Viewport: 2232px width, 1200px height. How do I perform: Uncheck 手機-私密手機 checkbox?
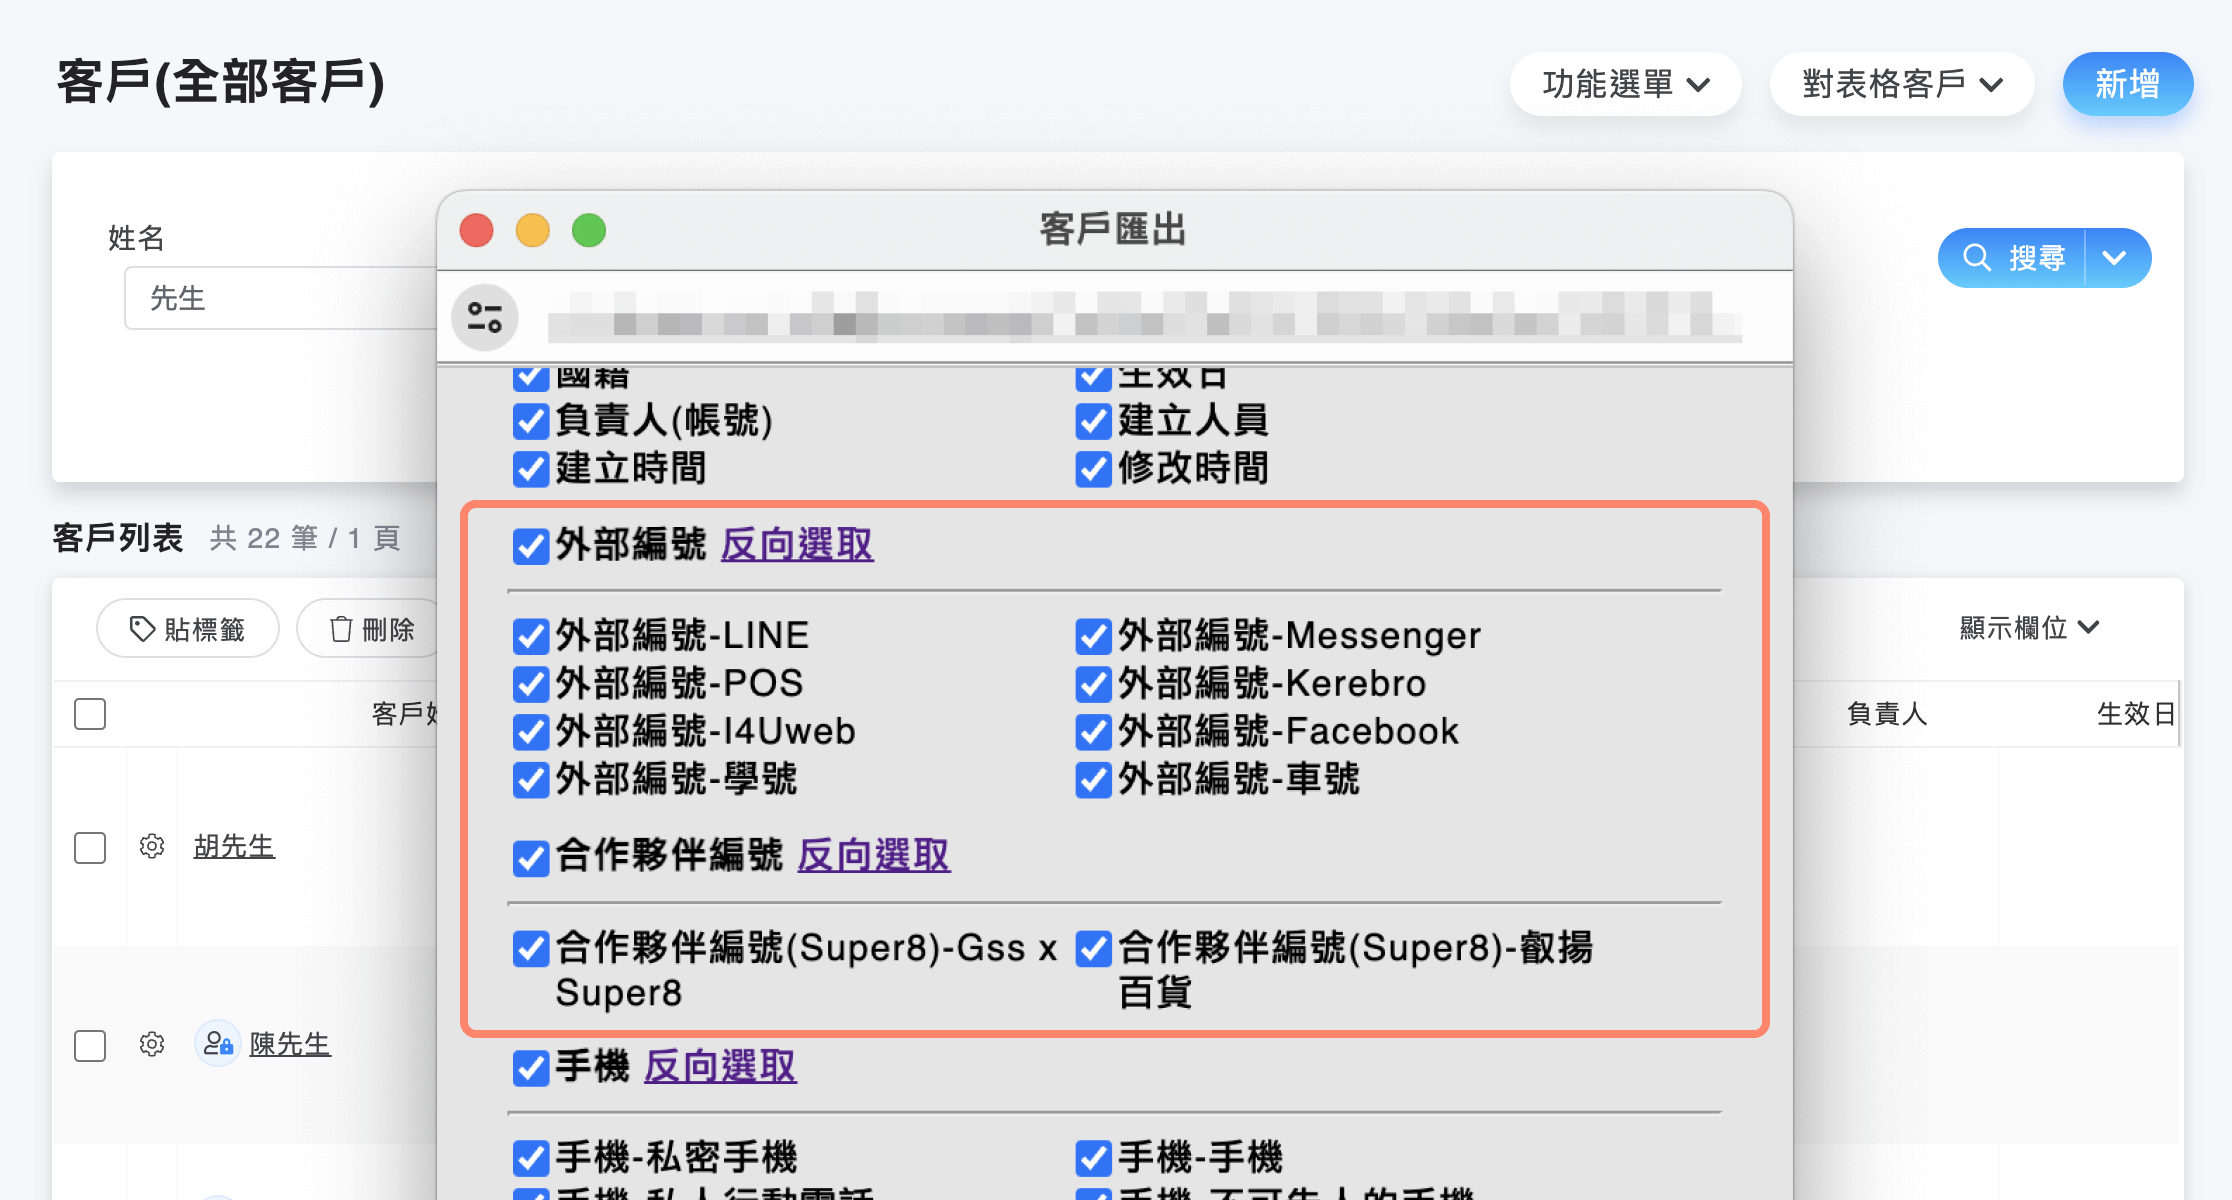531,1158
